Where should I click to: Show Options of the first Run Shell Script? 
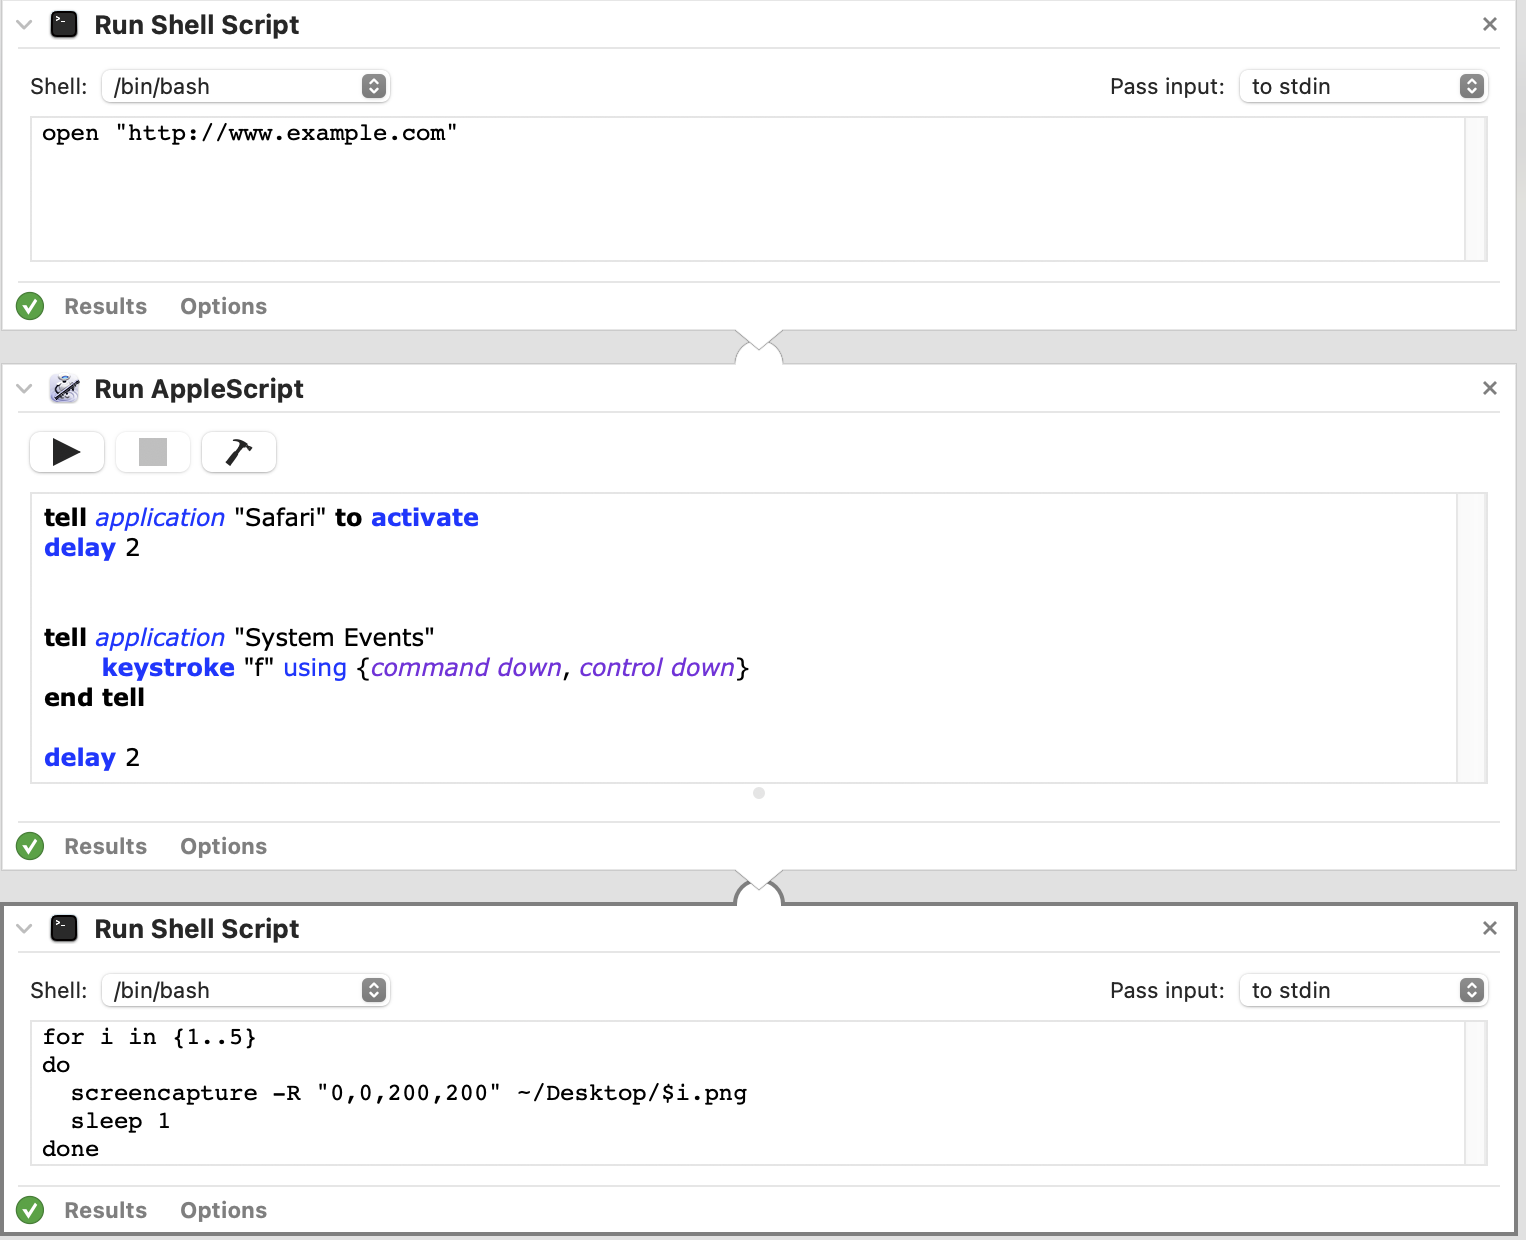pyautogui.click(x=223, y=306)
